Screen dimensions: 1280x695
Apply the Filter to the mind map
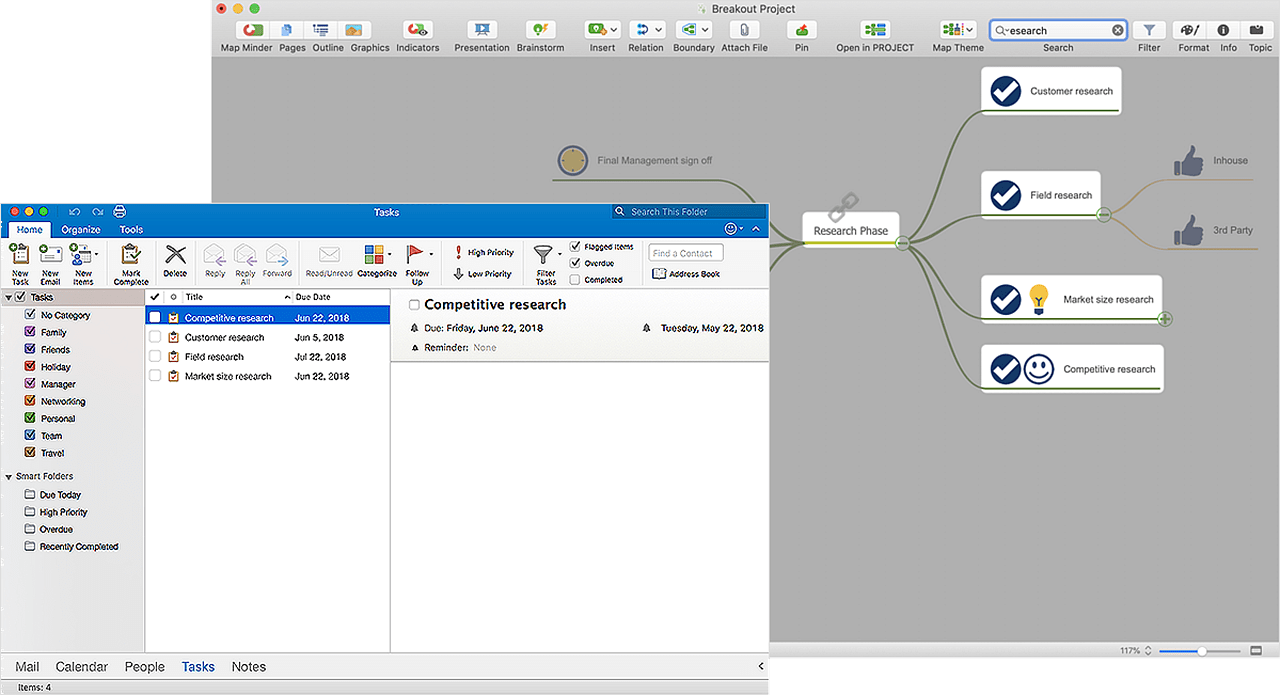[1148, 31]
